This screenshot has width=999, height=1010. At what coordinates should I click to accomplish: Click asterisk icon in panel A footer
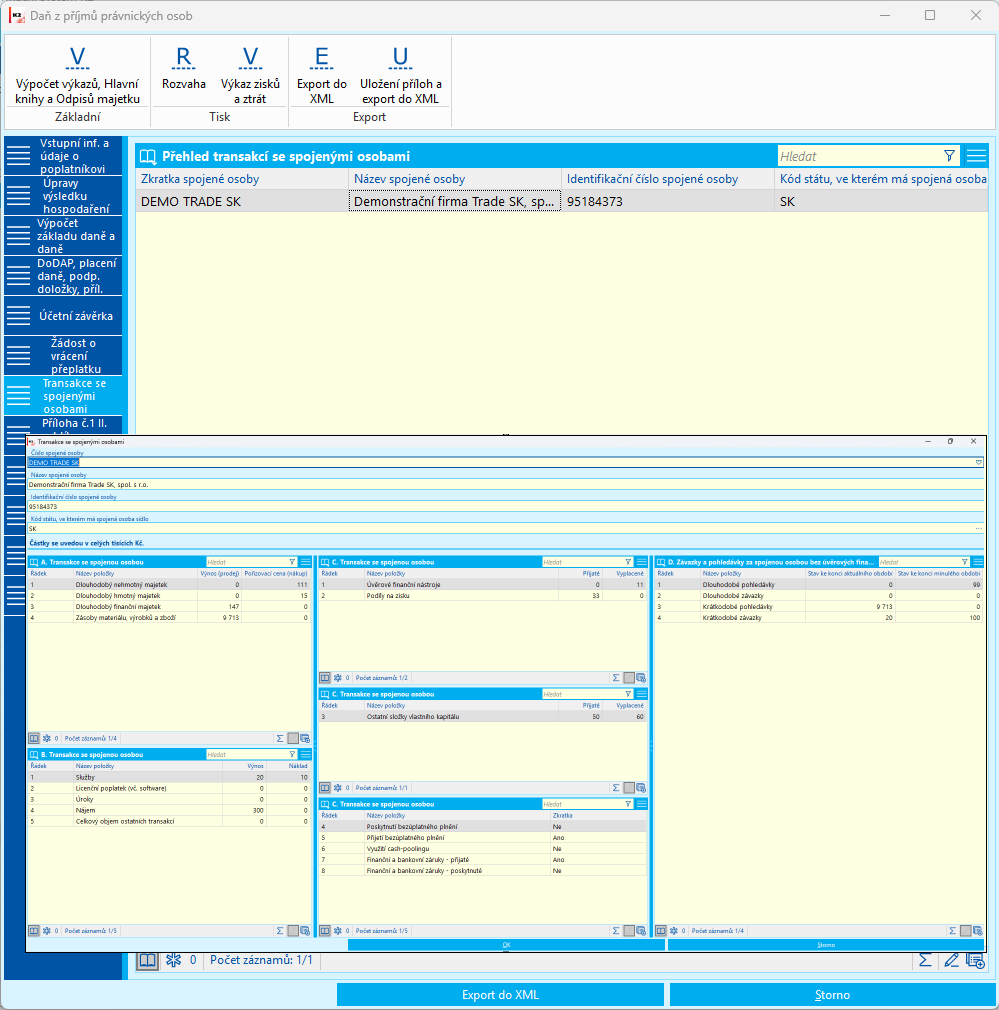point(46,738)
